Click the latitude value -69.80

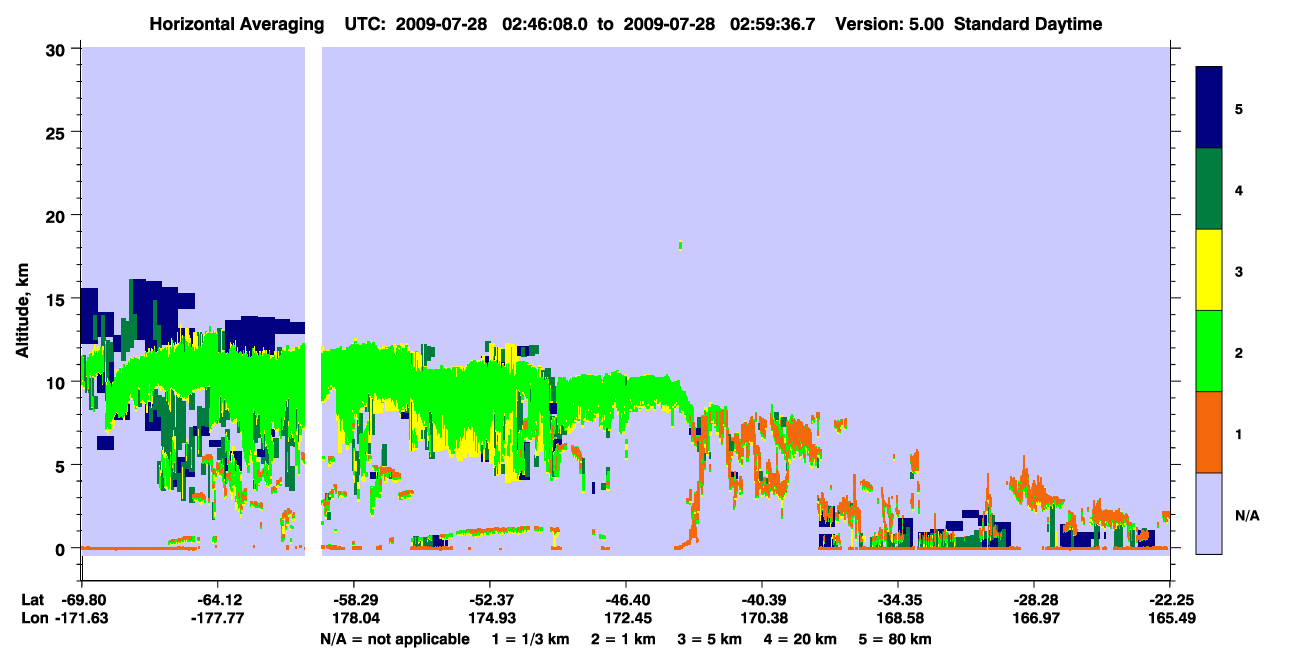(82, 600)
